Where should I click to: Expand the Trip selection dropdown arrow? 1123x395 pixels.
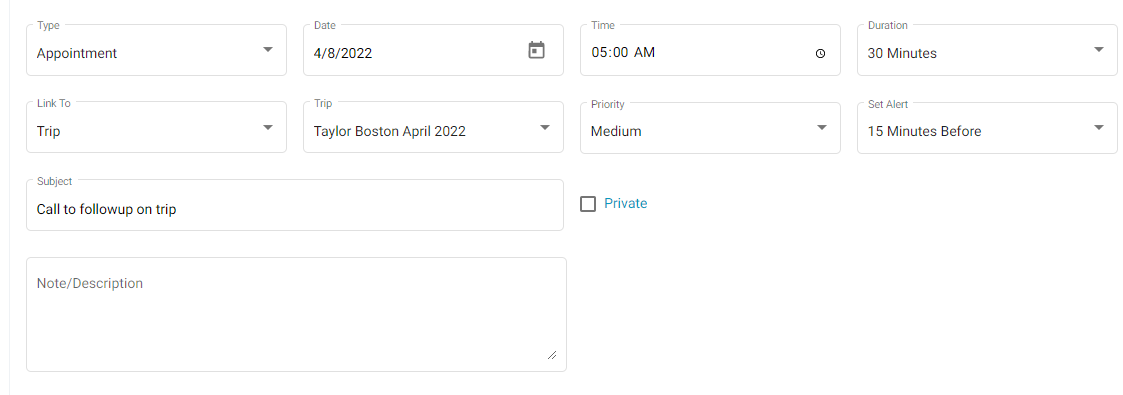click(x=545, y=127)
